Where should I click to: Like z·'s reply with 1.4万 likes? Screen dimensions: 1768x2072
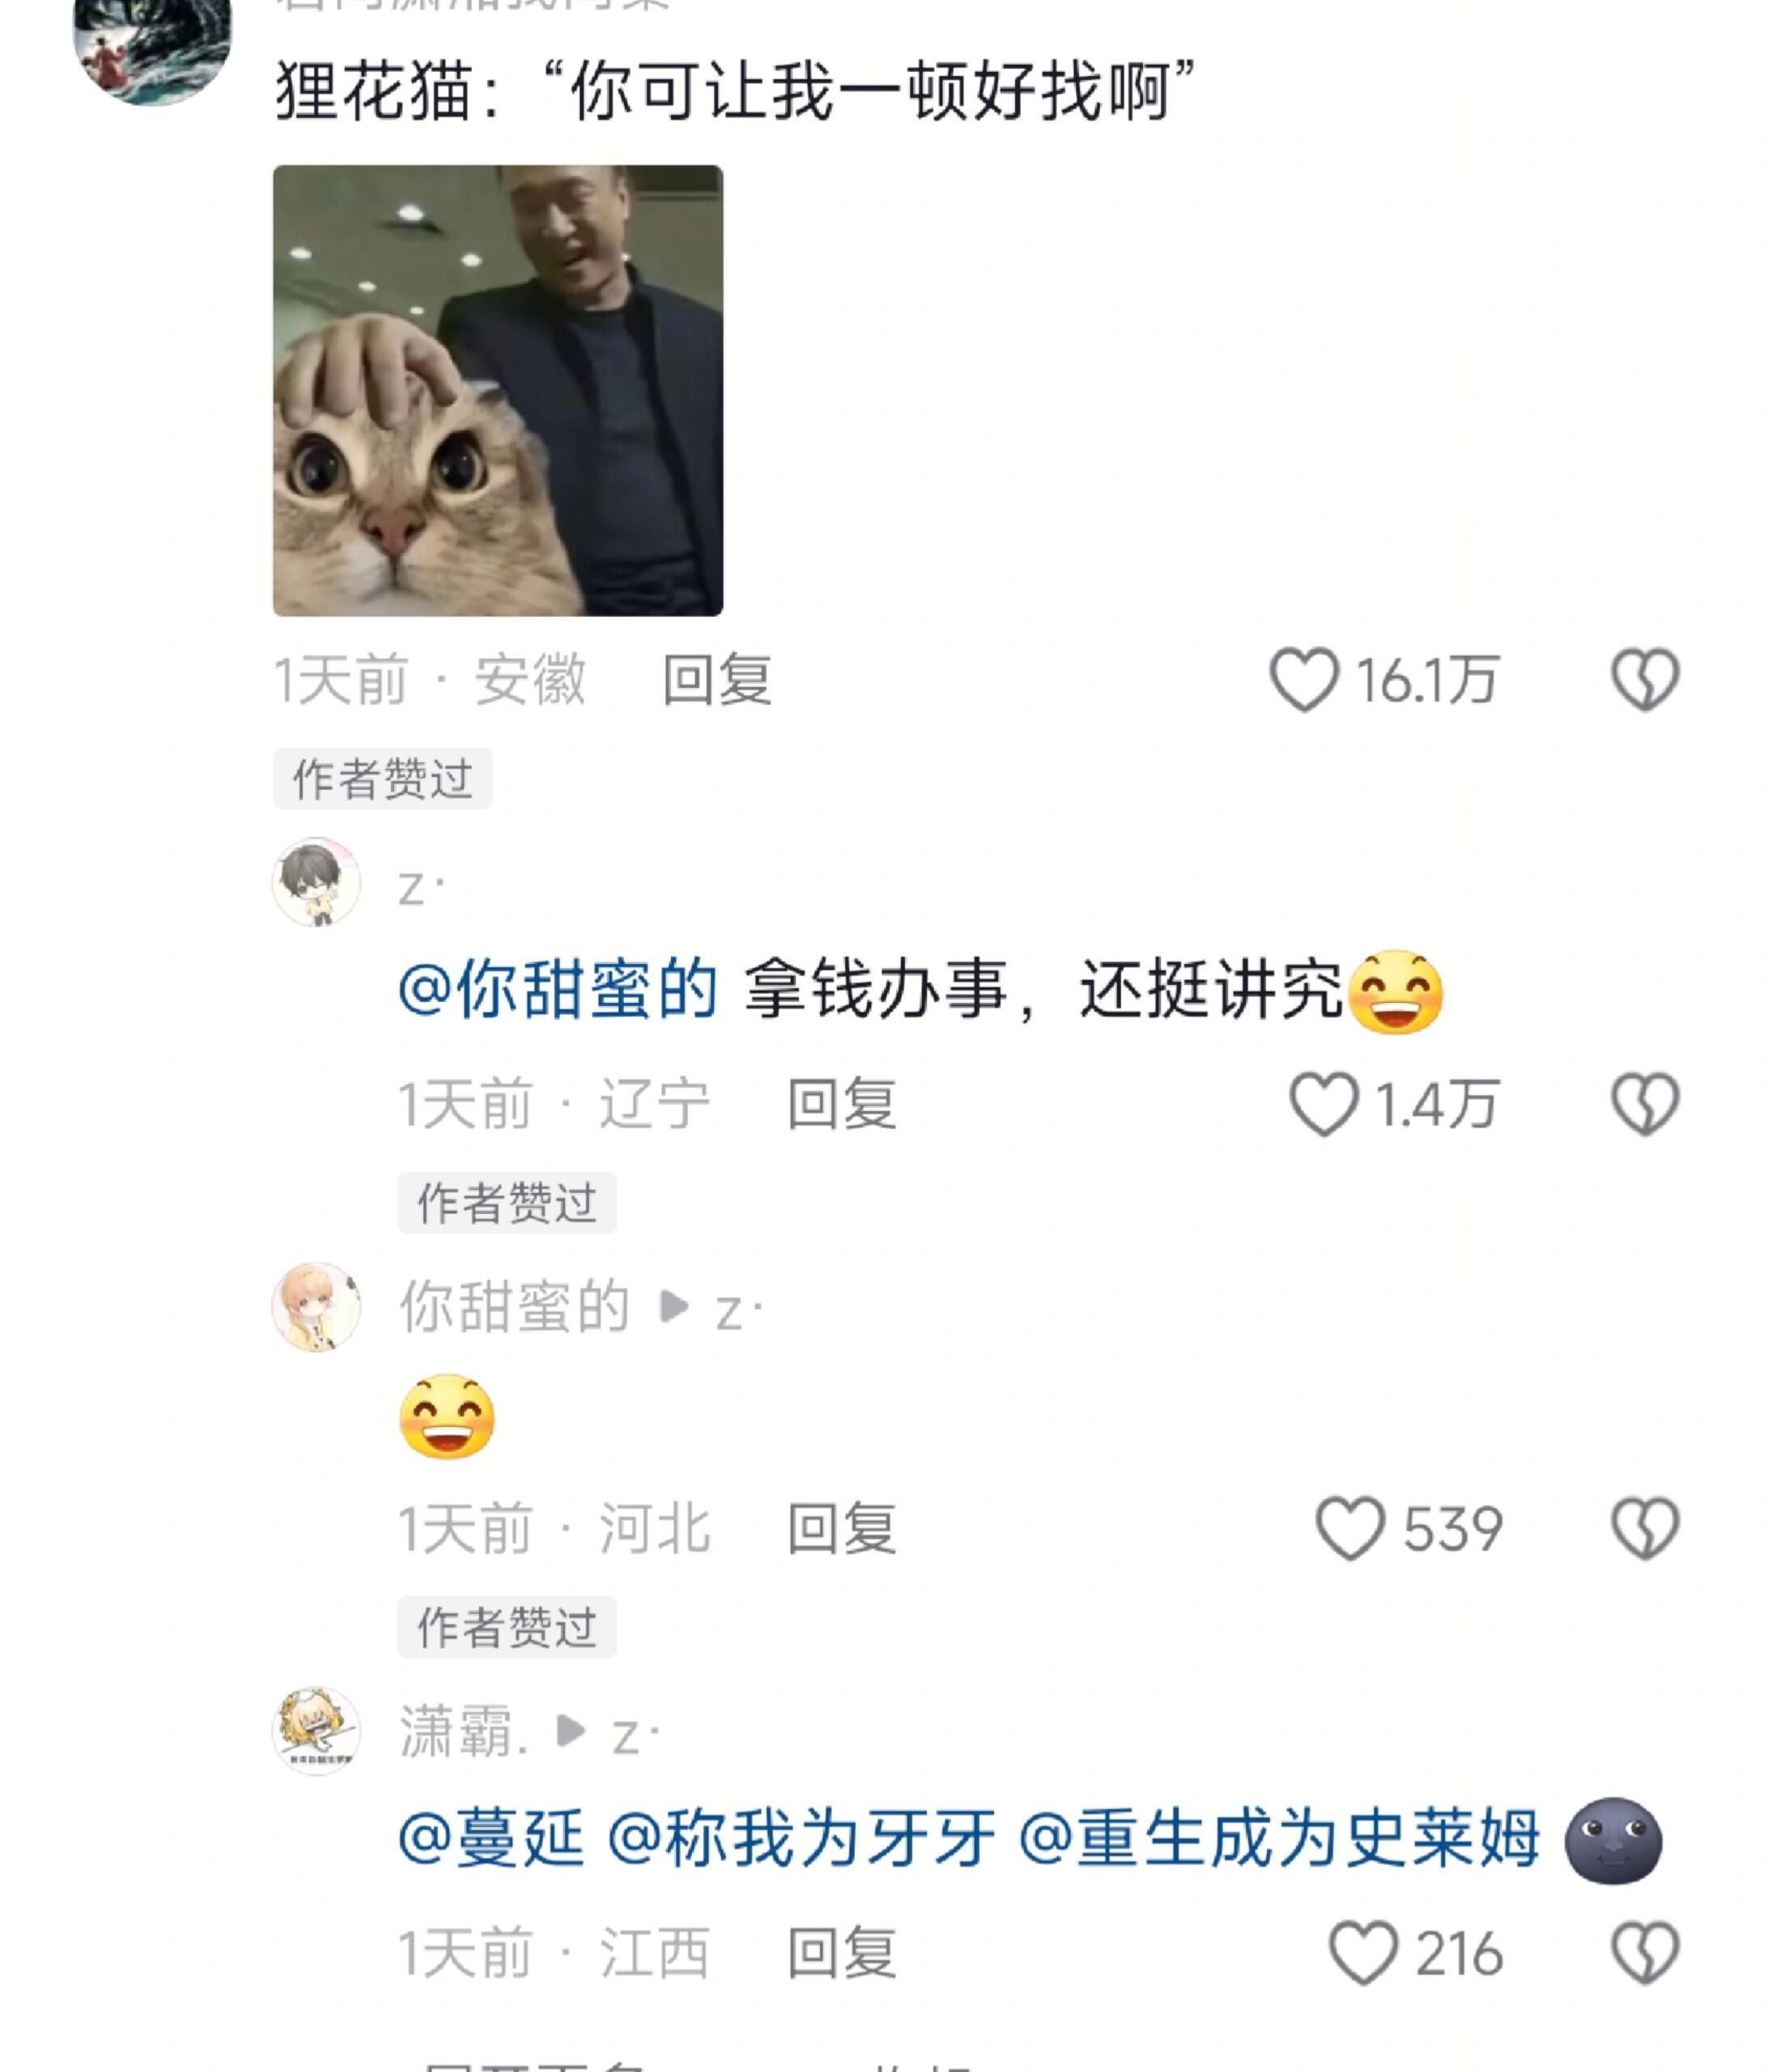tap(1323, 1104)
